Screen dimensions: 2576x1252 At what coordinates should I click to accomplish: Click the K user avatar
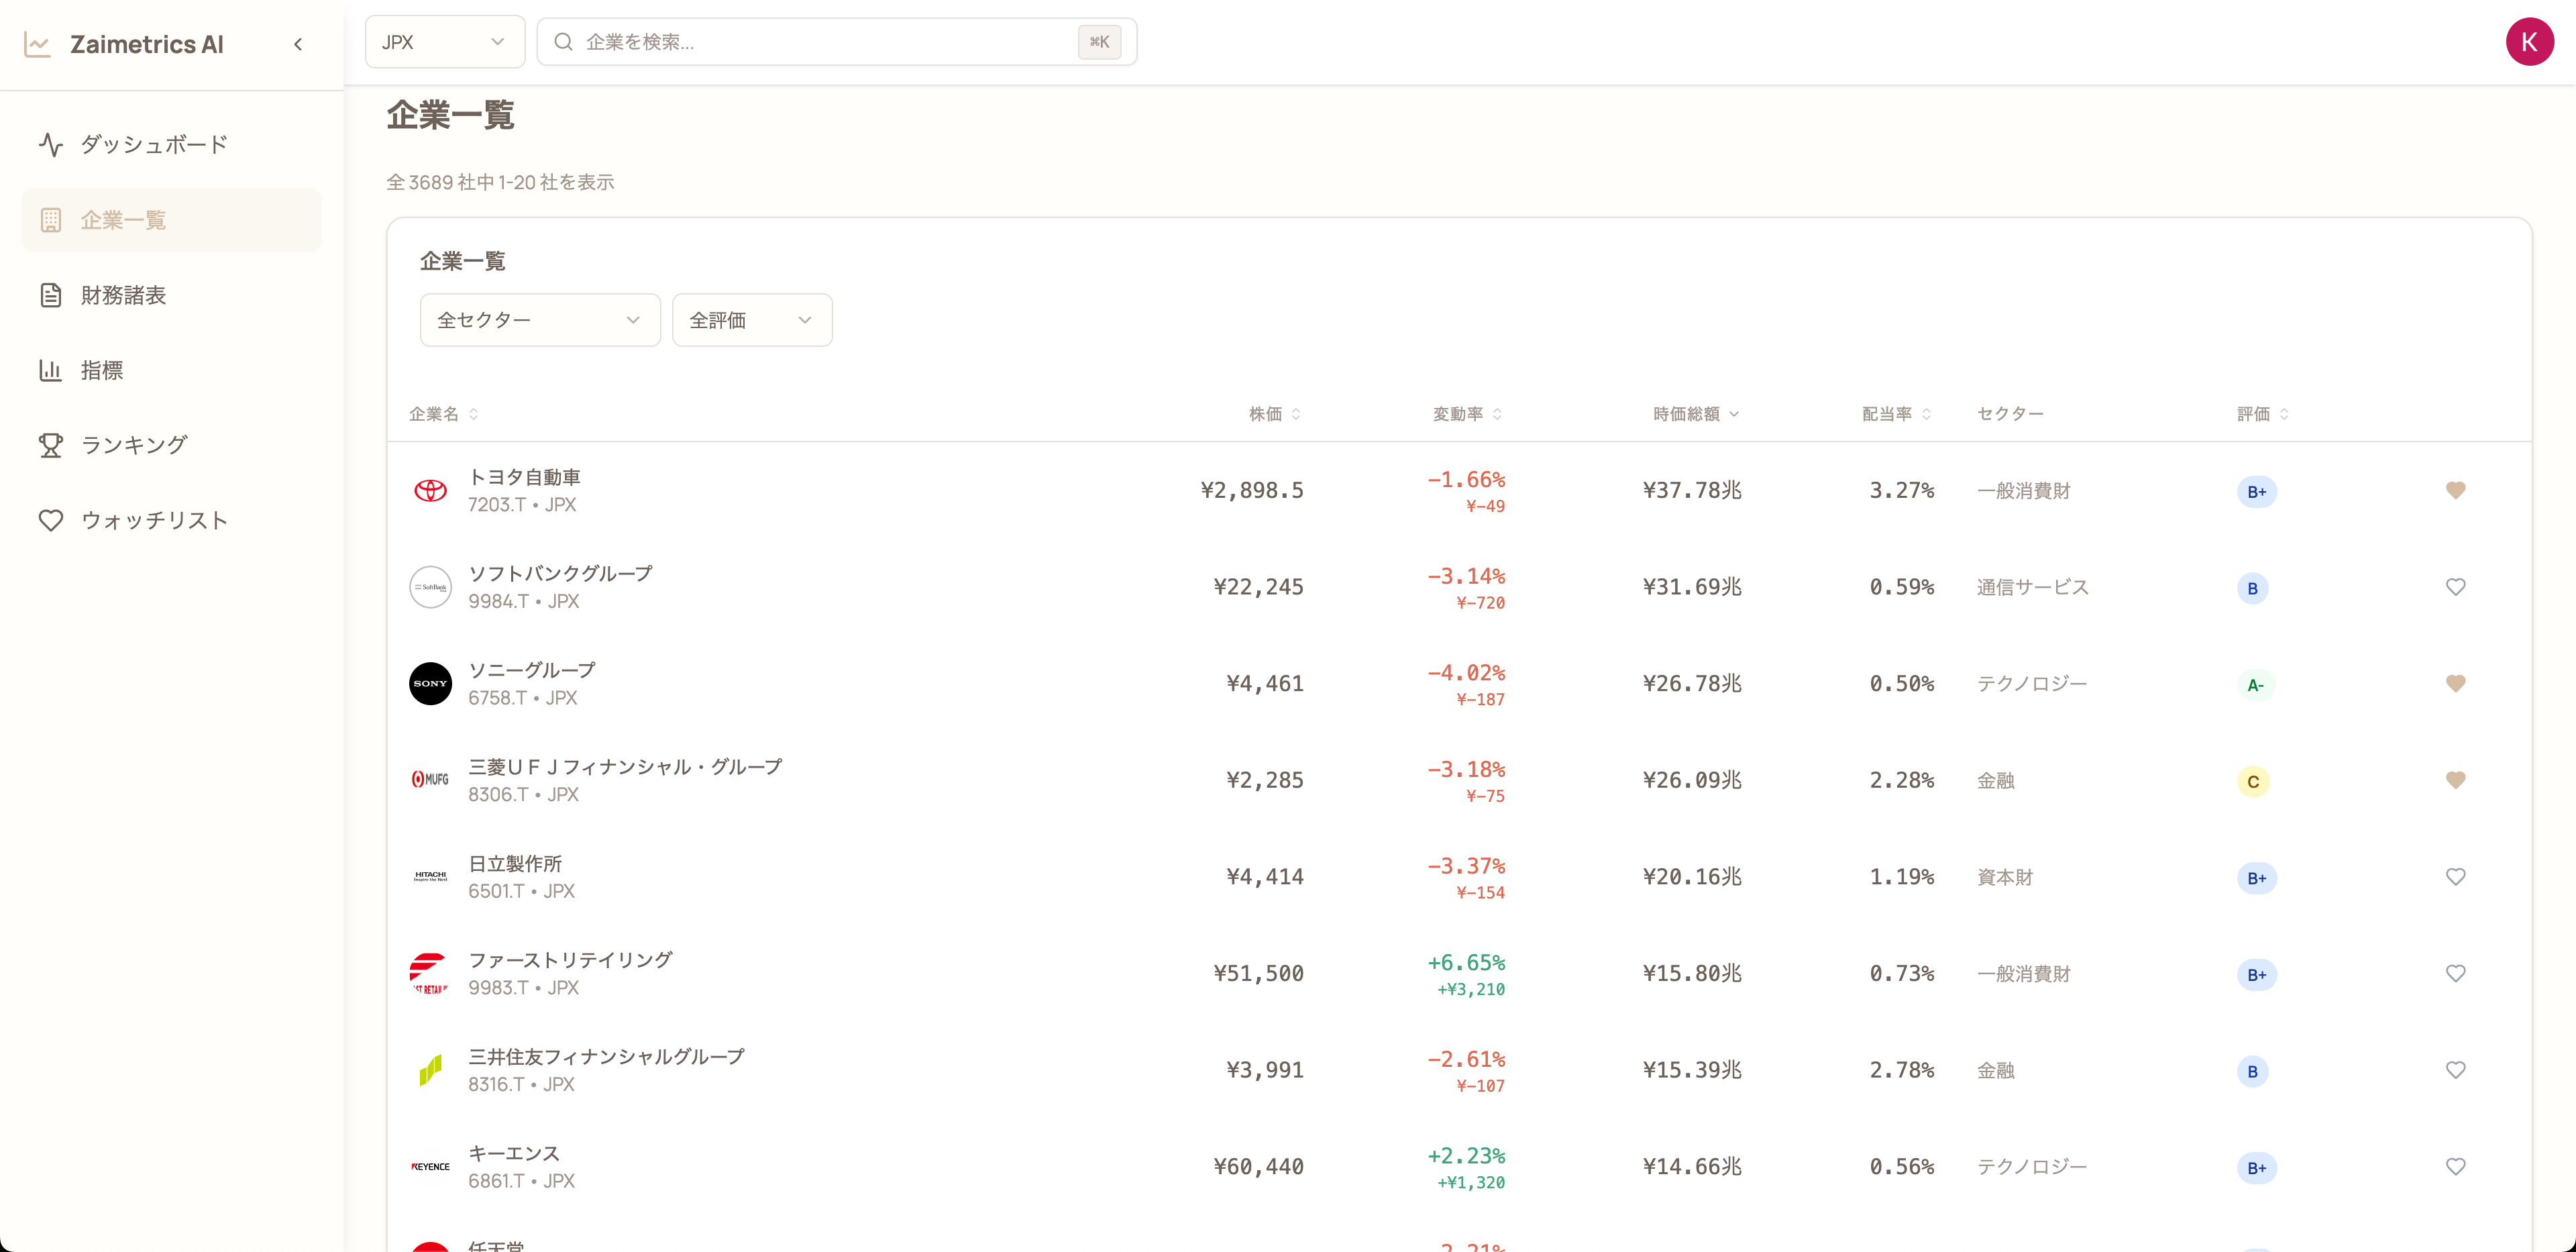(x=2529, y=42)
